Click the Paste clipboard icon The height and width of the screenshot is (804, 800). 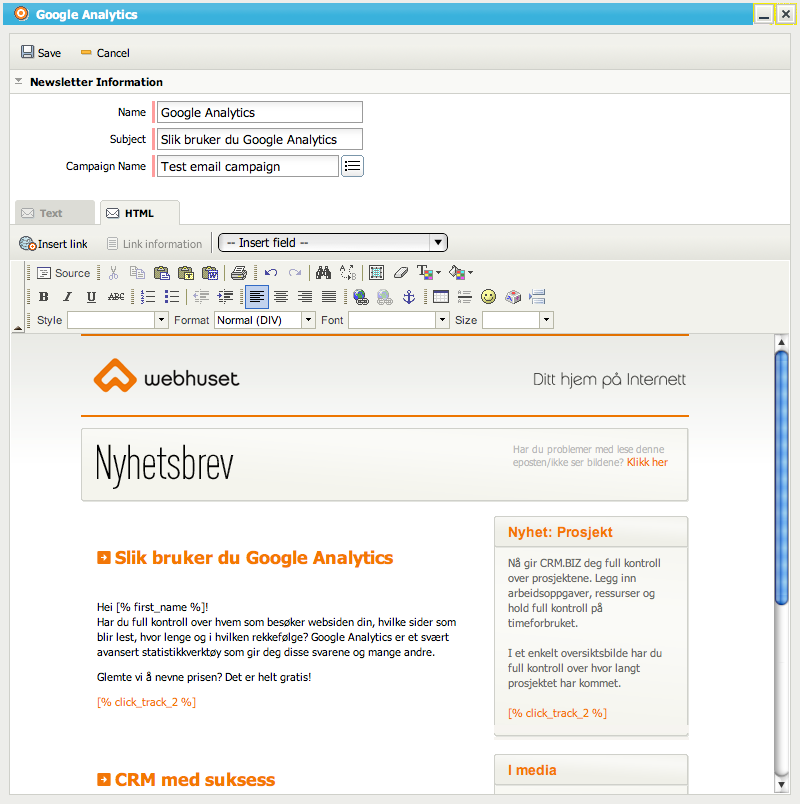pos(162,273)
